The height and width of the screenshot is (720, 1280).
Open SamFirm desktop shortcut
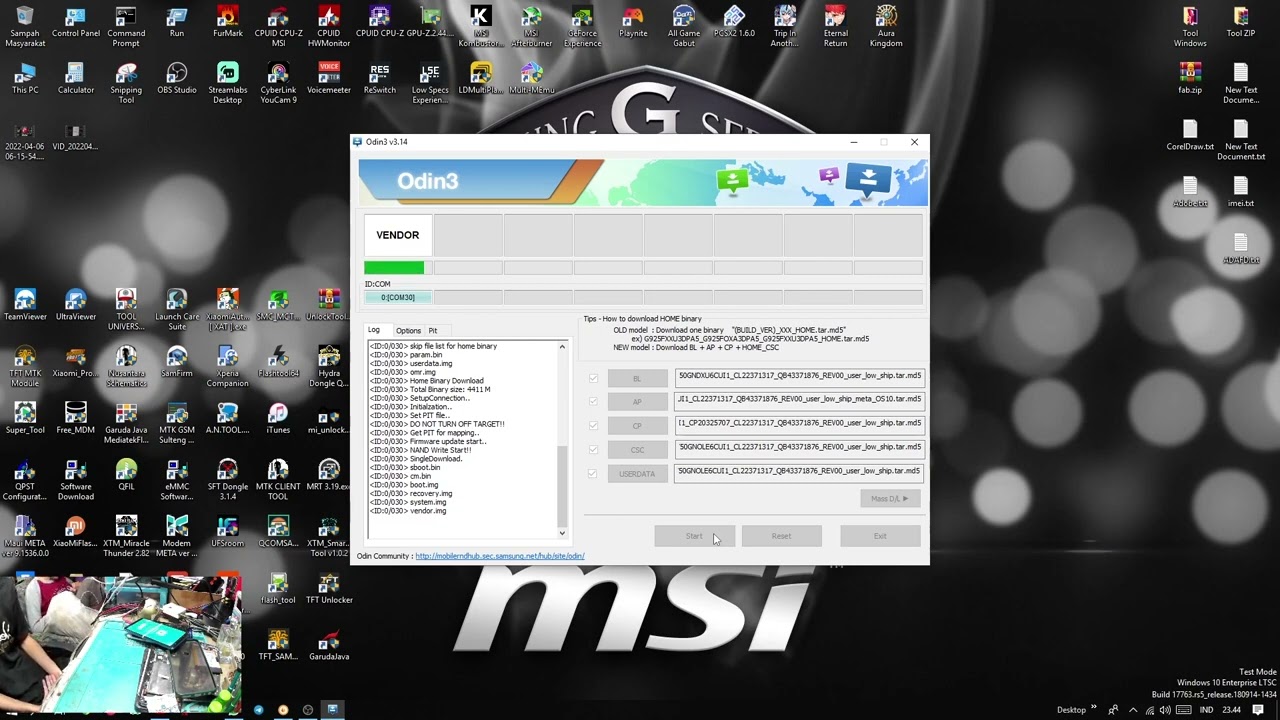(x=177, y=362)
